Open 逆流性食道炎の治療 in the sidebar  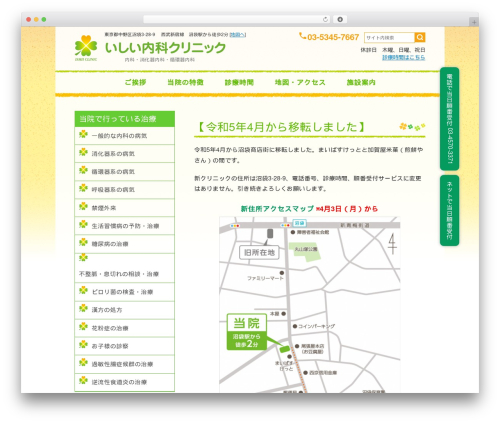(x=124, y=382)
